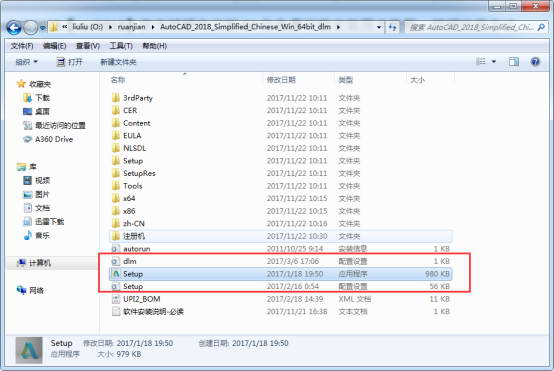554x371 pixels.
Task: Select the 库 libraries node
Action: [27, 167]
